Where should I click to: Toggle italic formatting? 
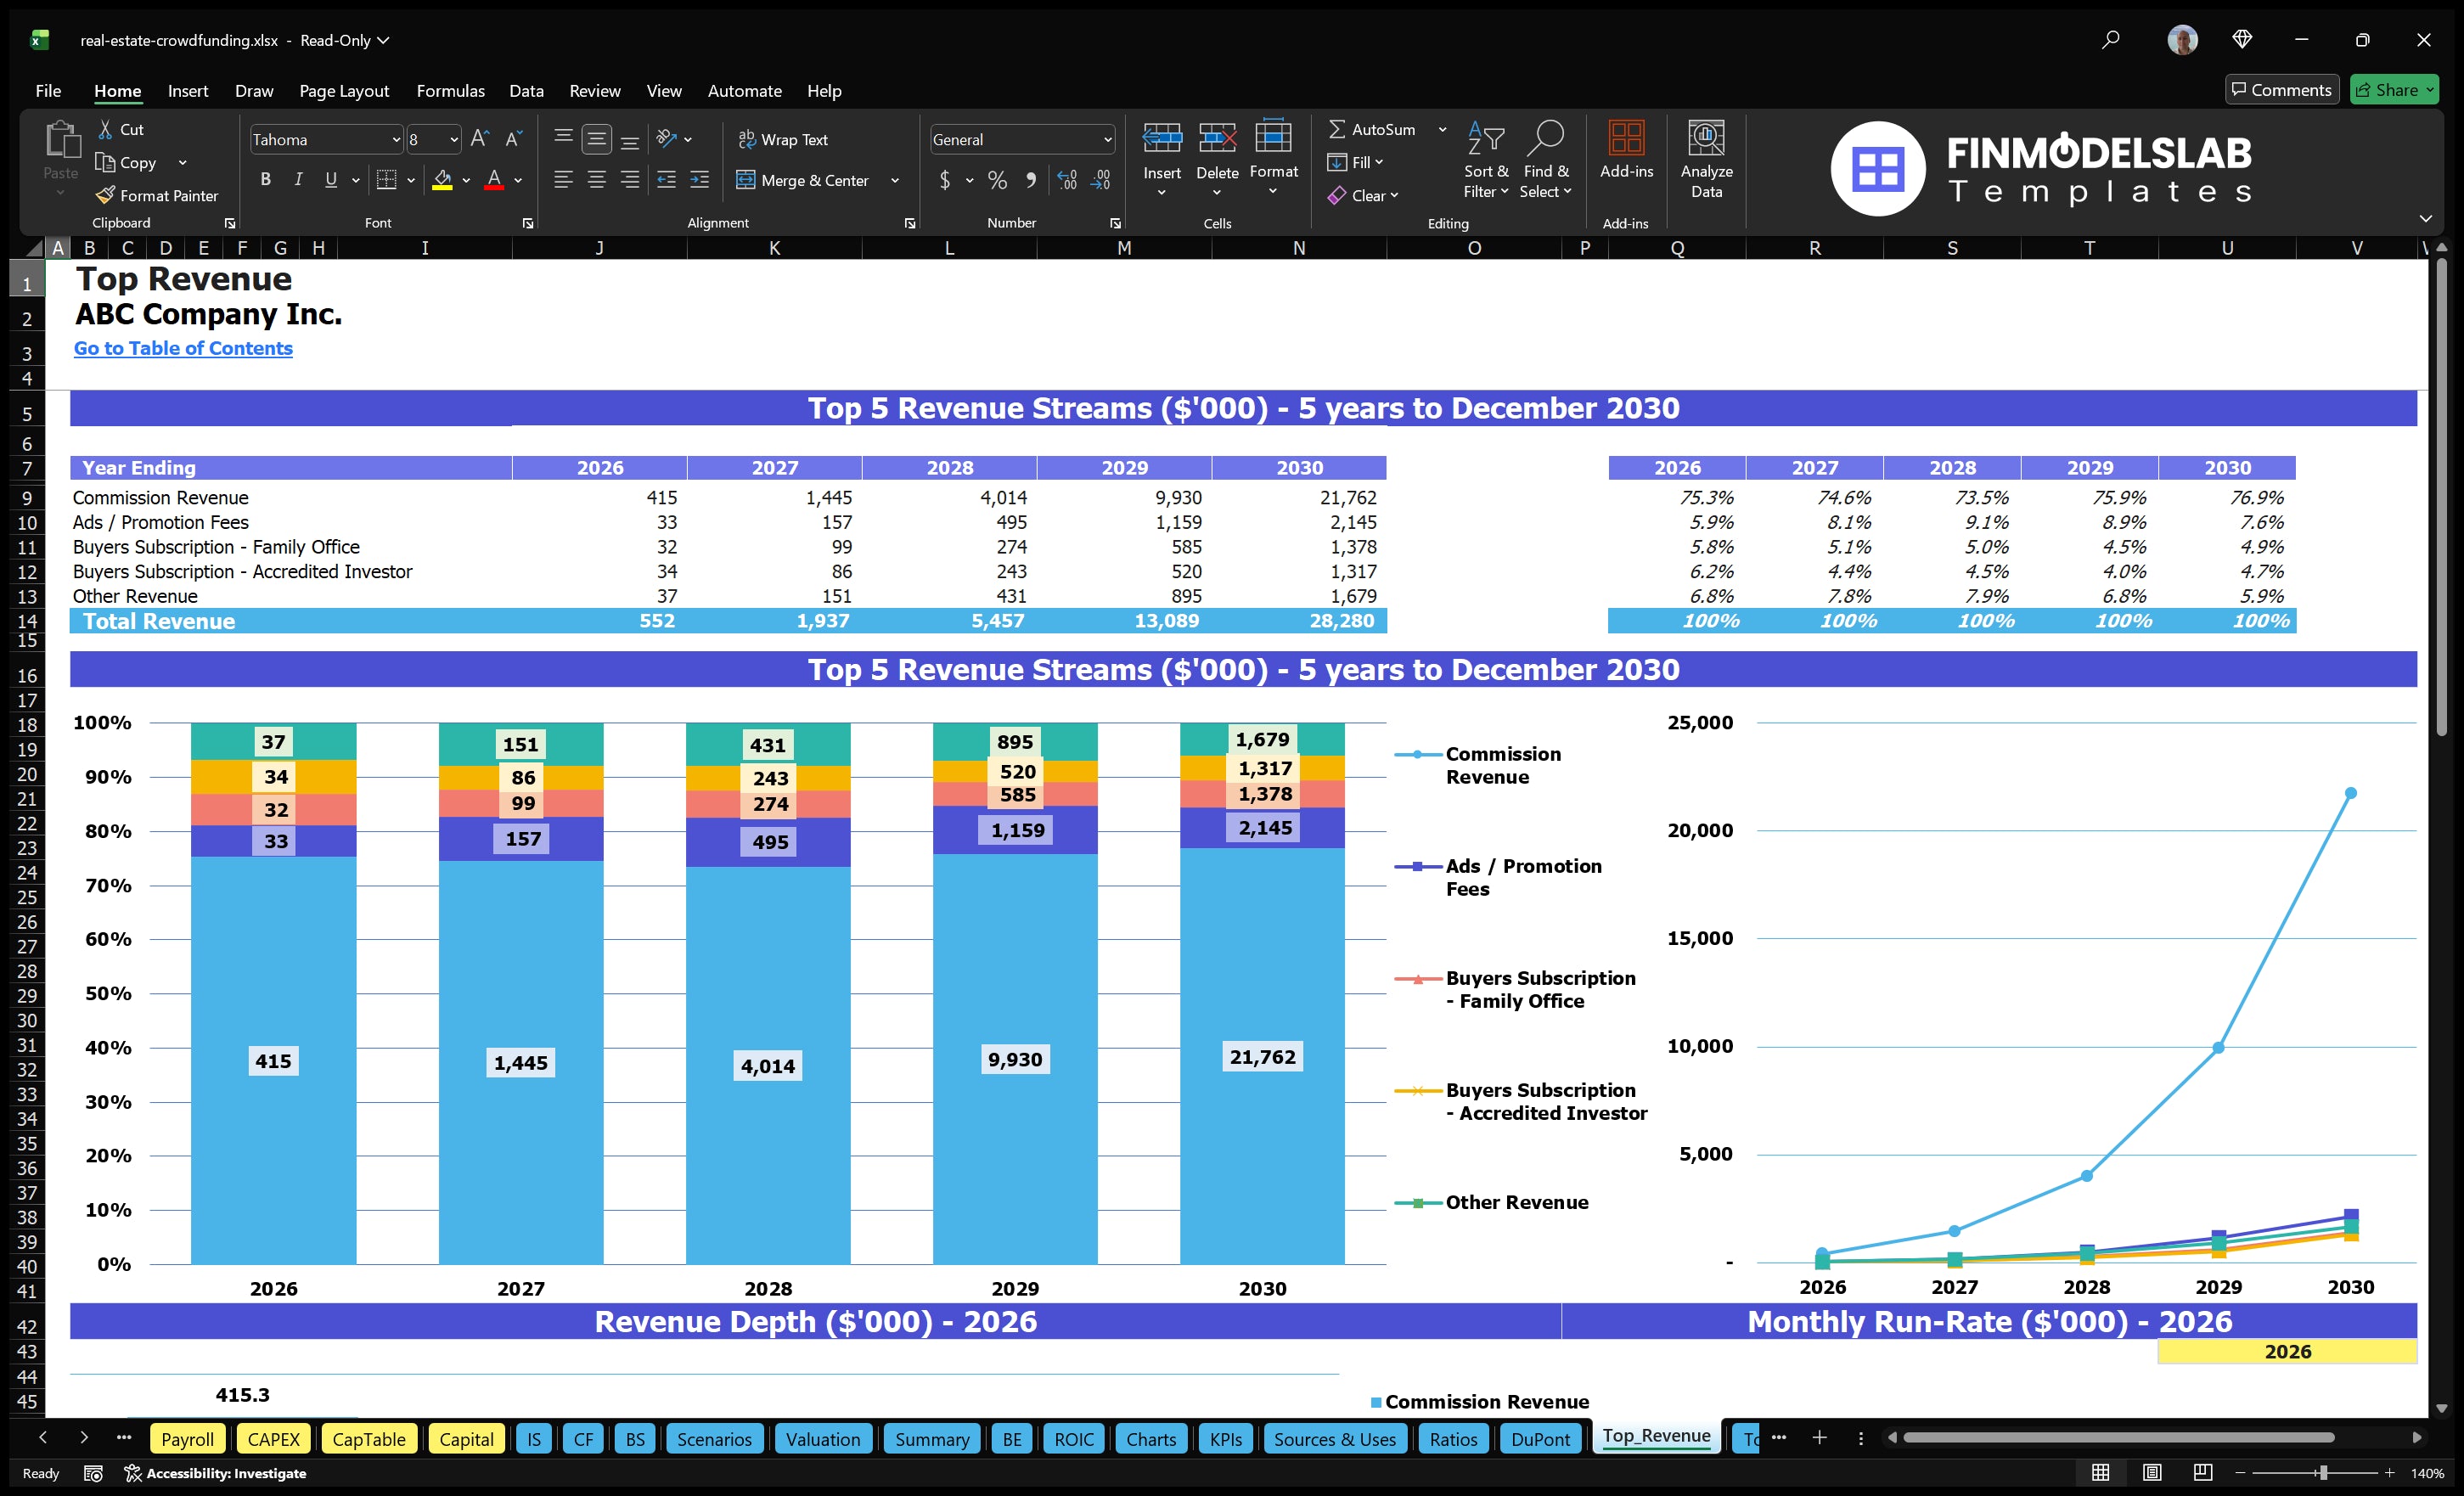[297, 180]
